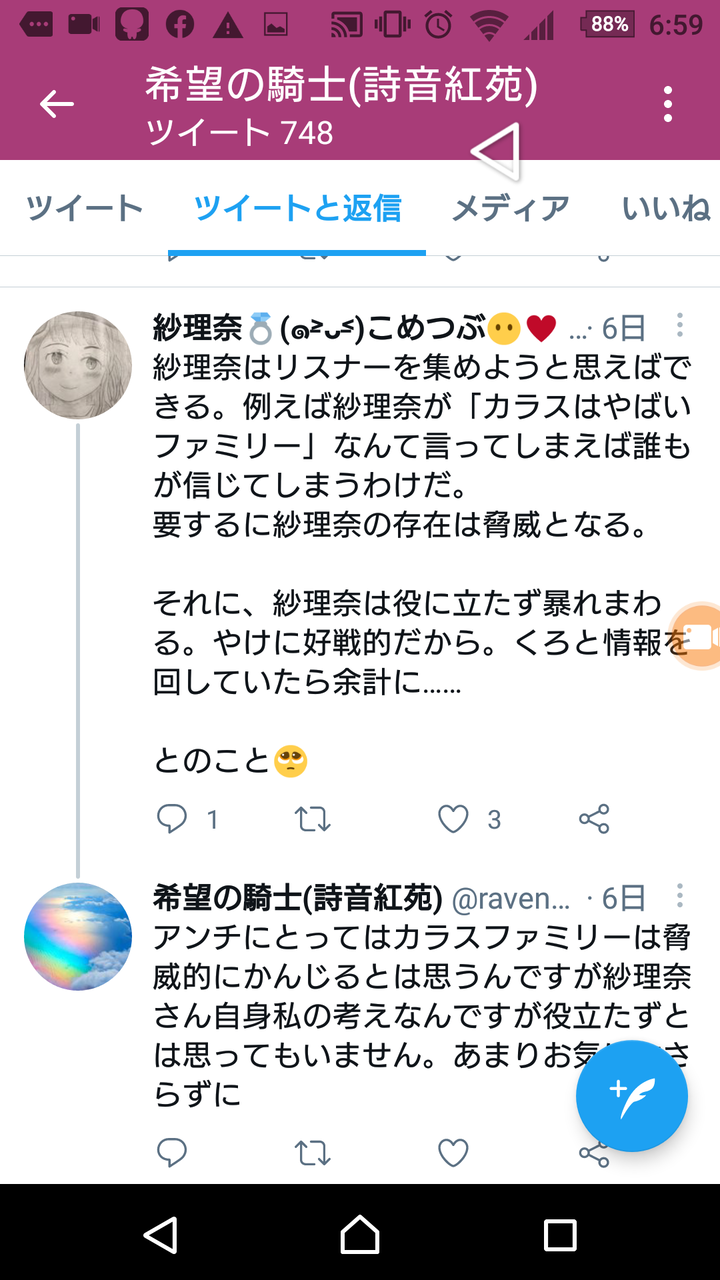Open 紗理奈's sketch profile avatar
Image resolution: width=720 pixels, height=1280 pixels.
(78, 365)
